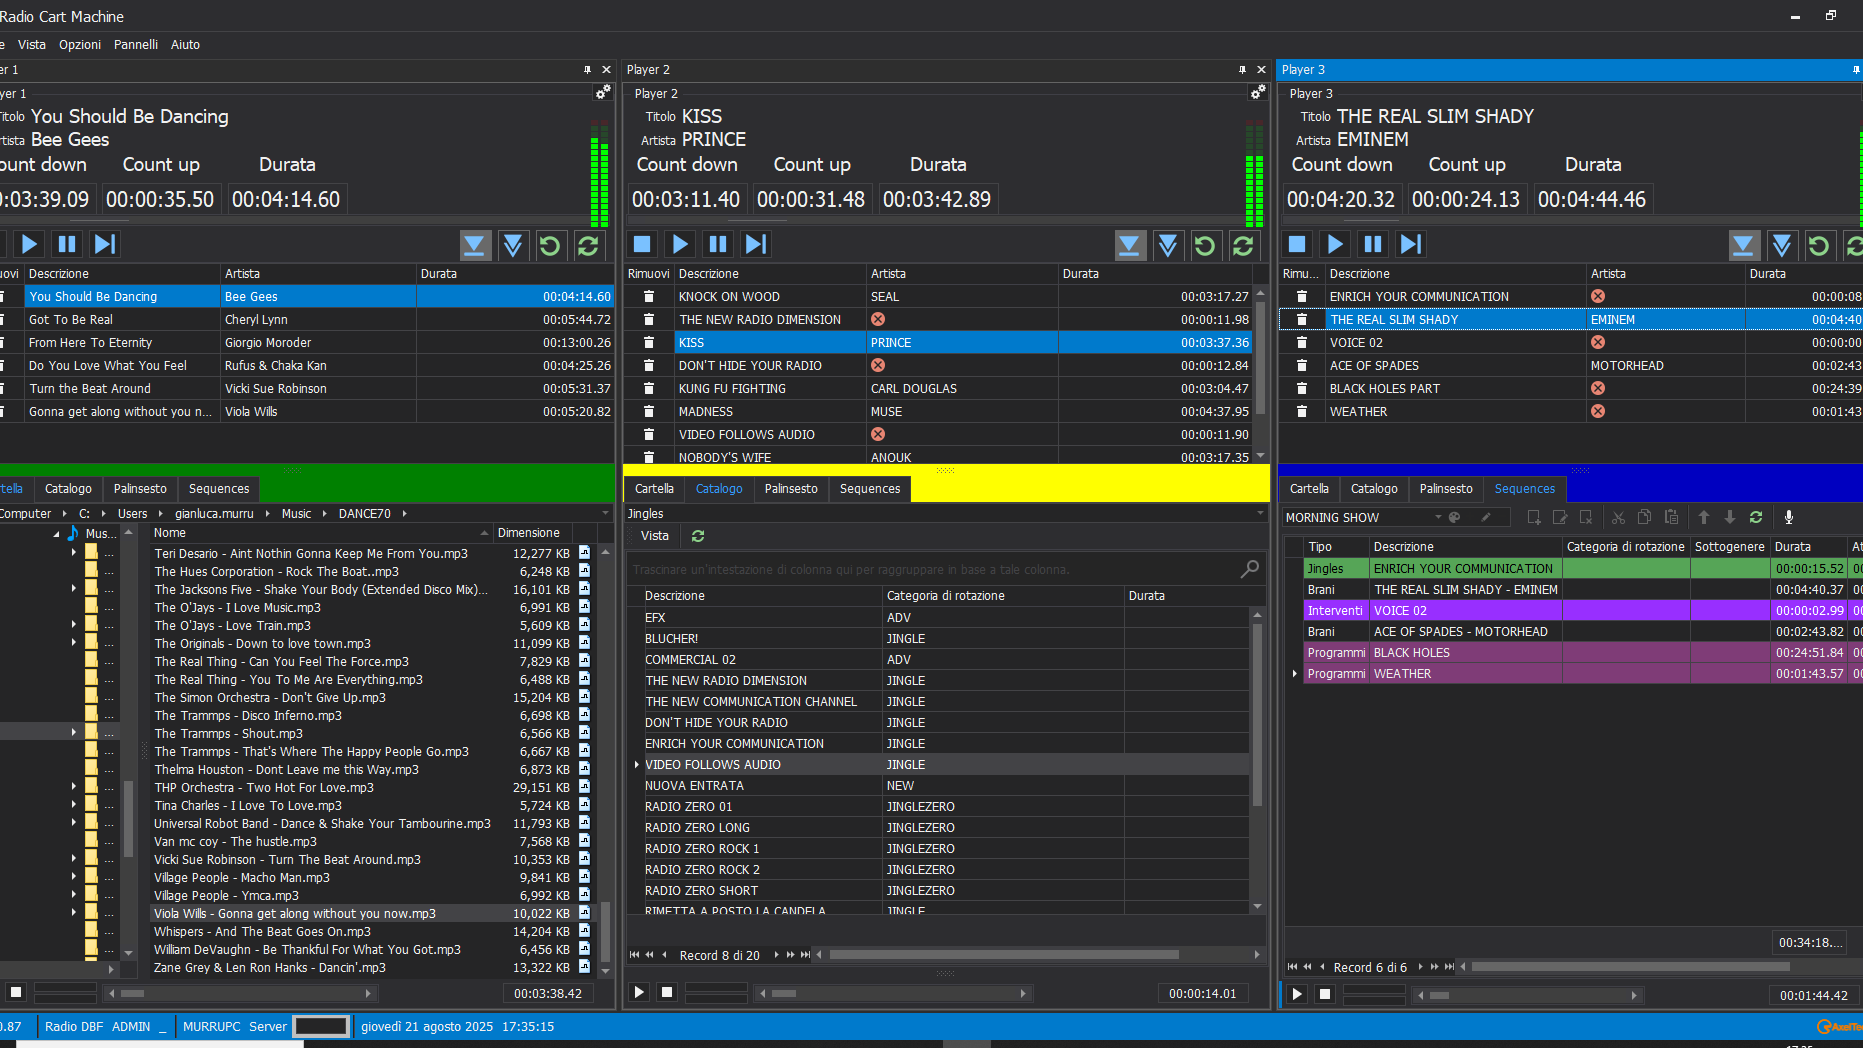
Task: Click refresh icon next to Vista
Action: 698,536
